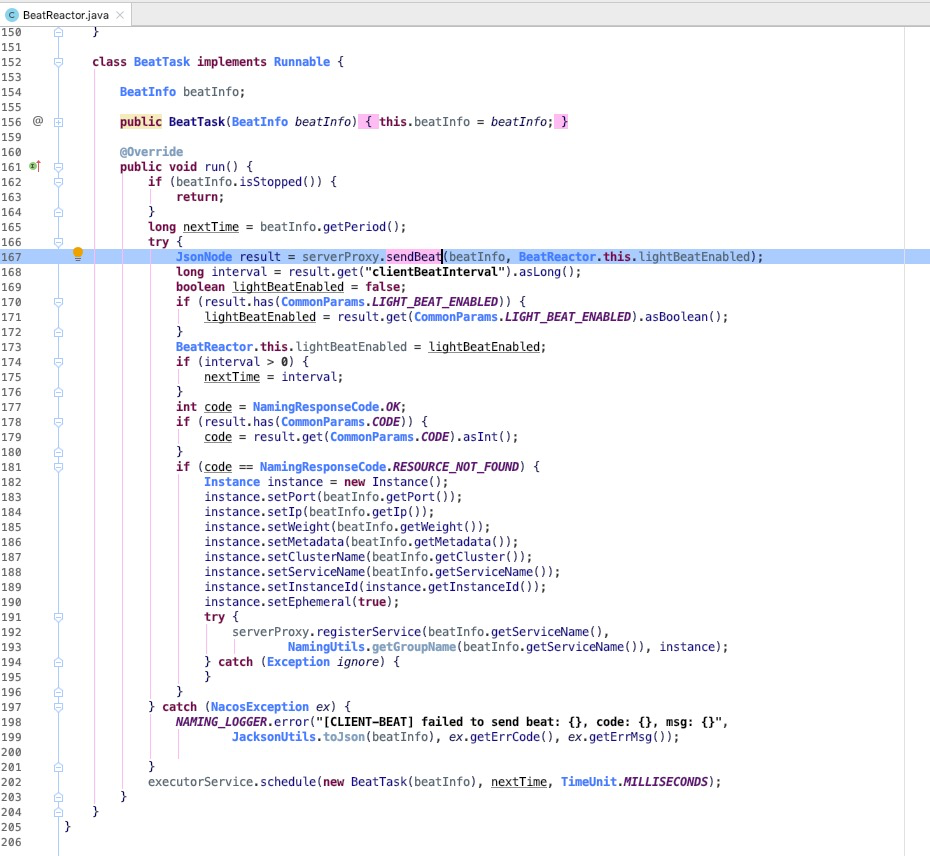Close the BeatReactor.java tab
Screen dimensions: 930x856
pyautogui.click(x=120, y=15)
